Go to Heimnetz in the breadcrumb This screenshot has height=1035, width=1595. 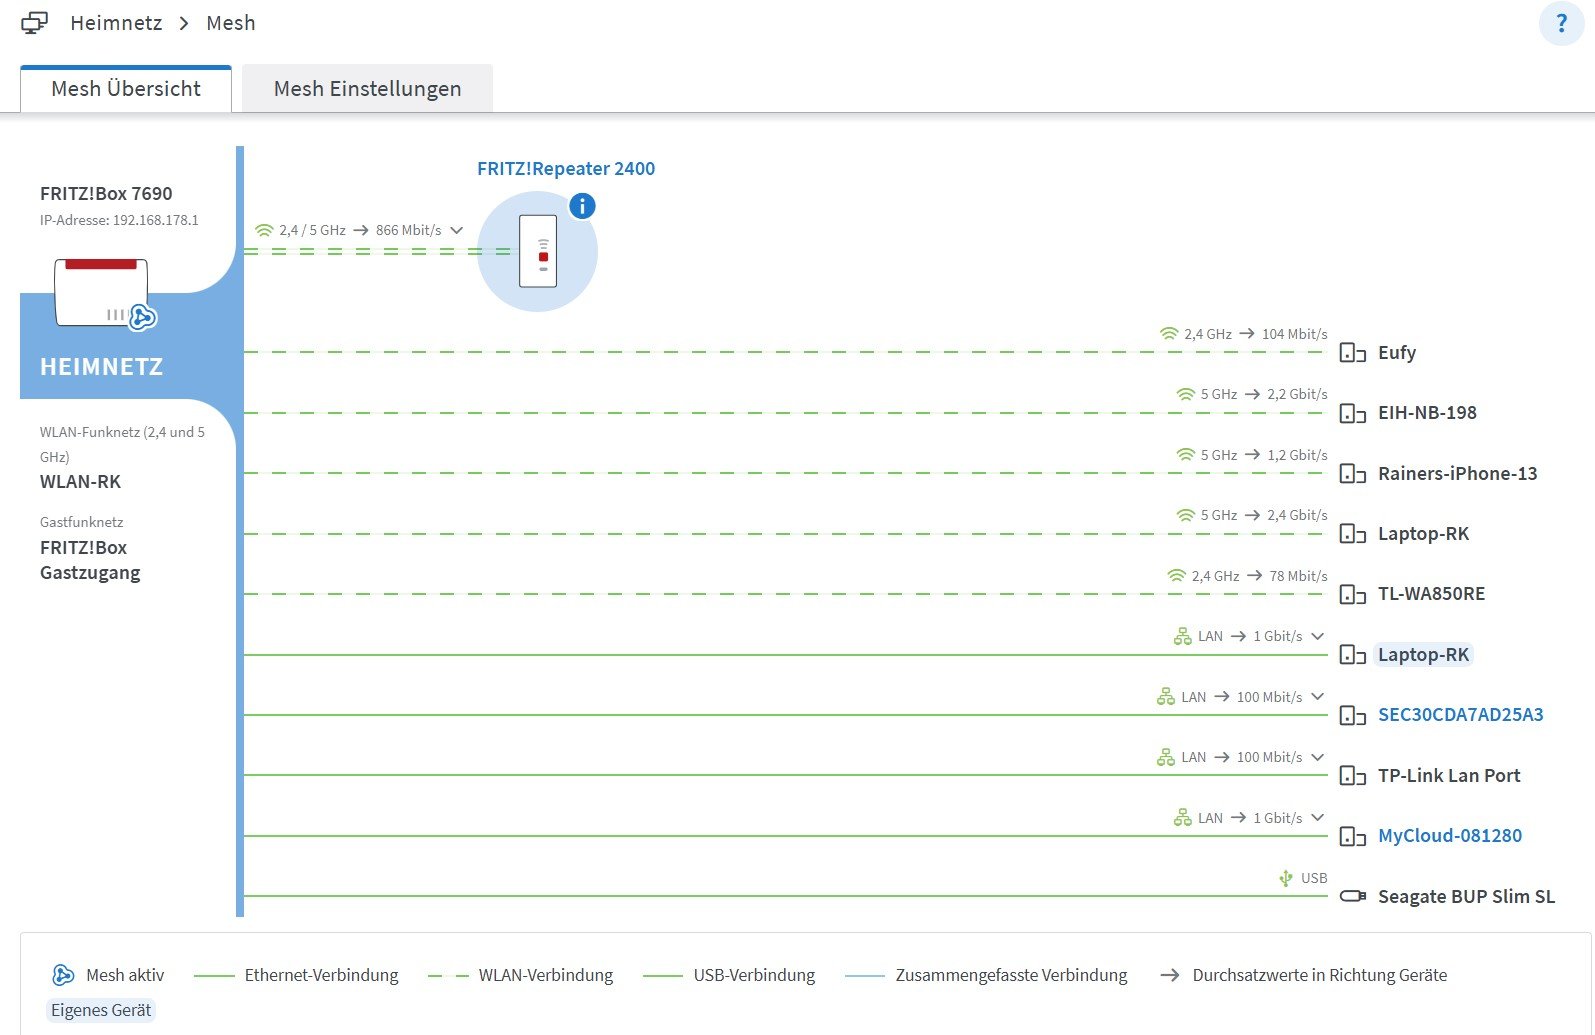pos(116,23)
